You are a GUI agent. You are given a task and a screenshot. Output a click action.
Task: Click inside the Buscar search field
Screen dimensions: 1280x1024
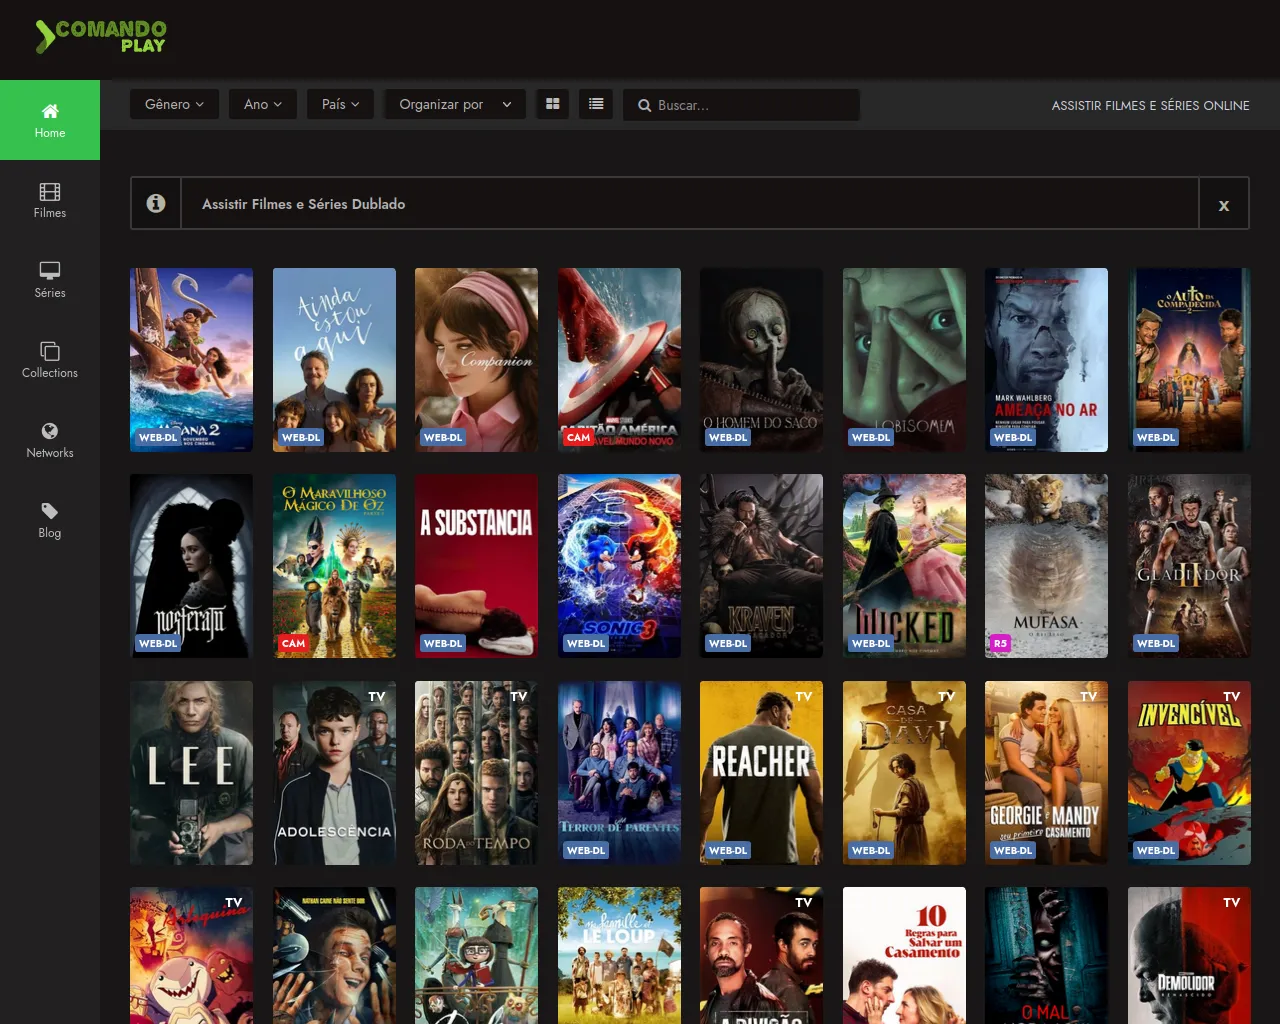click(x=750, y=105)
